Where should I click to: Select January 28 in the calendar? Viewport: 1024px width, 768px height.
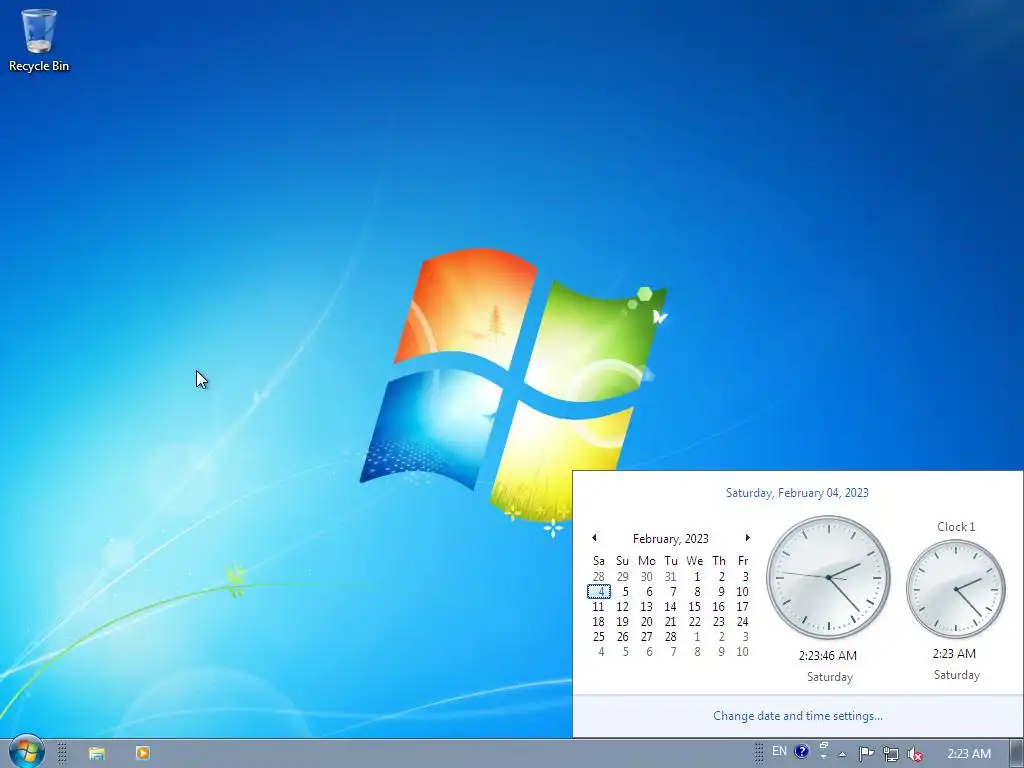(x=598, y=577)
